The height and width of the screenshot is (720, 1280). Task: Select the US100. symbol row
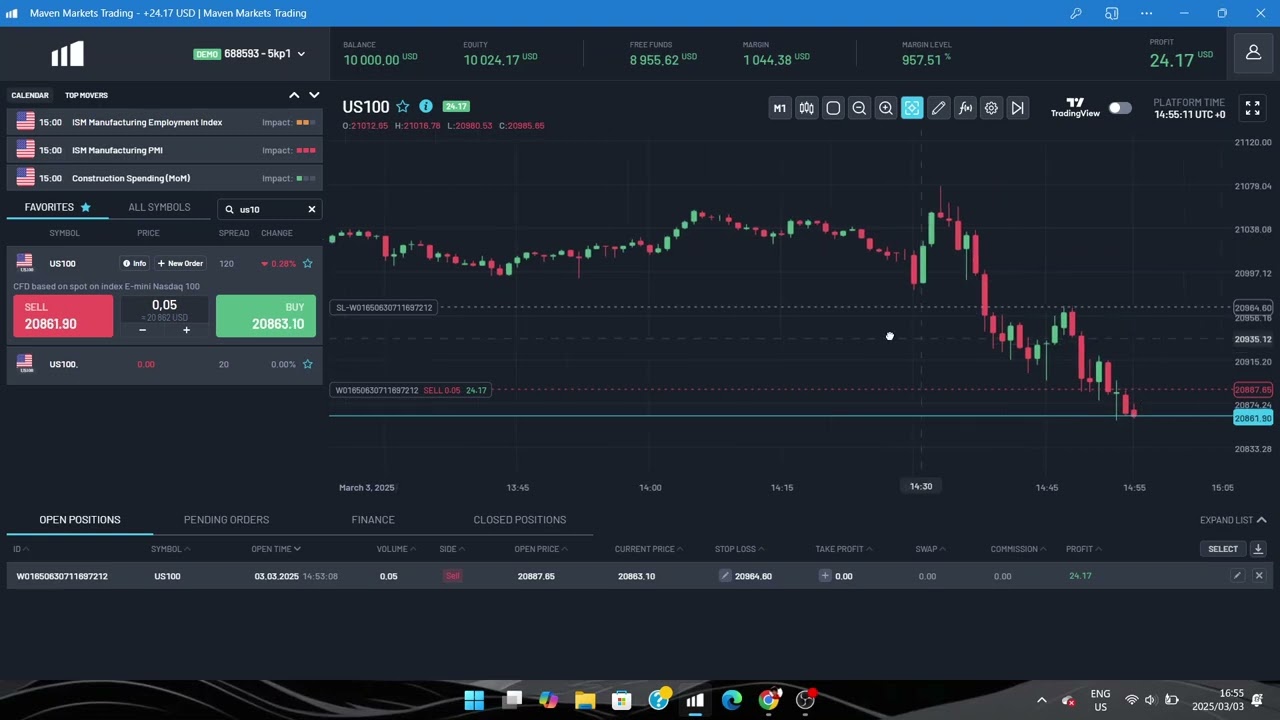pyautogui.click(x=164, y=364)
